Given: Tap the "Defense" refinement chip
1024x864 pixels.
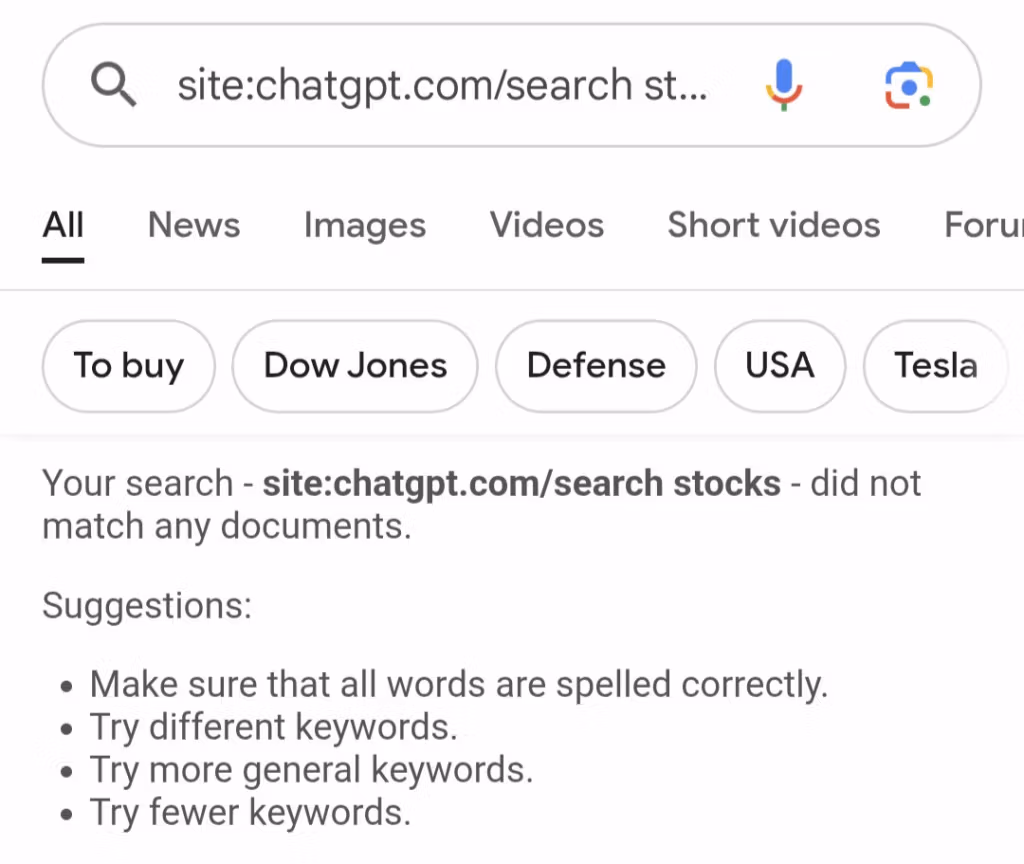Looking at the screenshot, I should pos(596,366).
